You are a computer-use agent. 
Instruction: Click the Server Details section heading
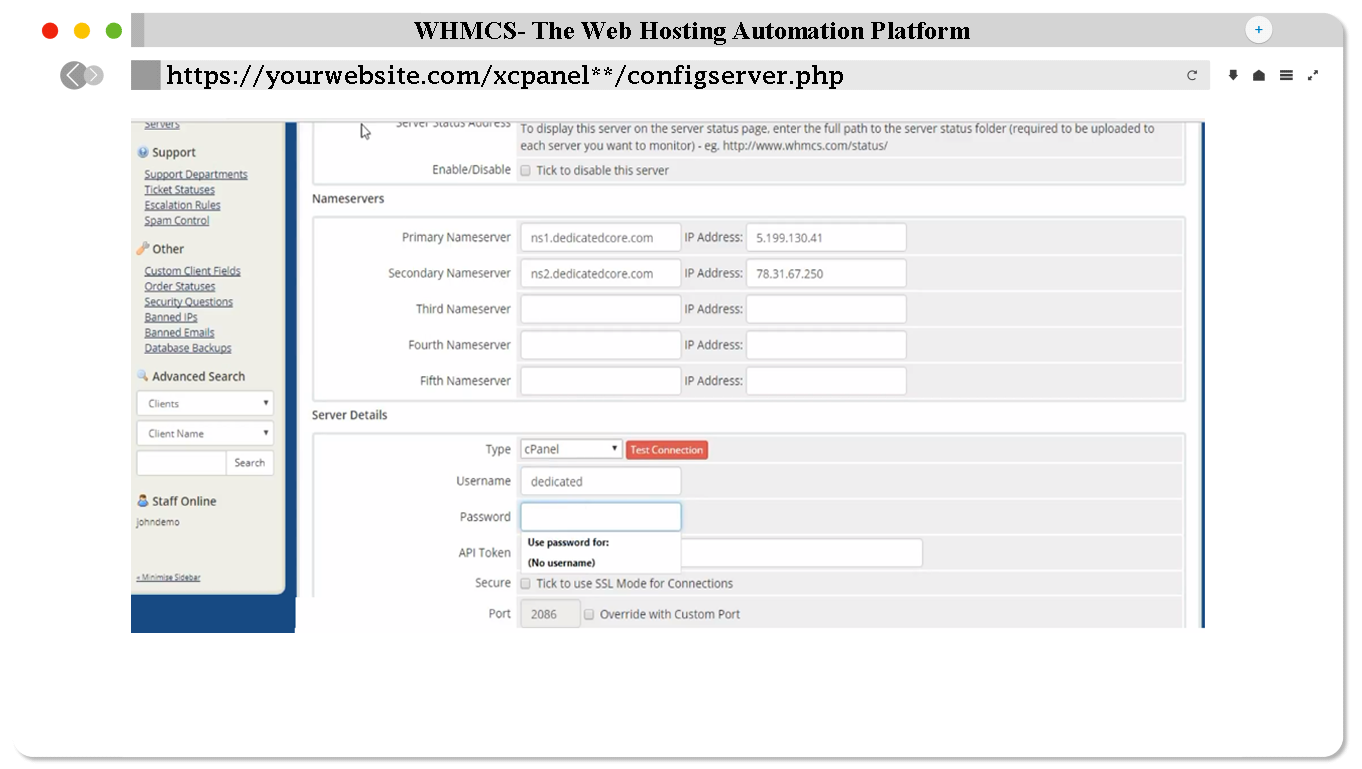pyautogui.click(x=349, y=415)
